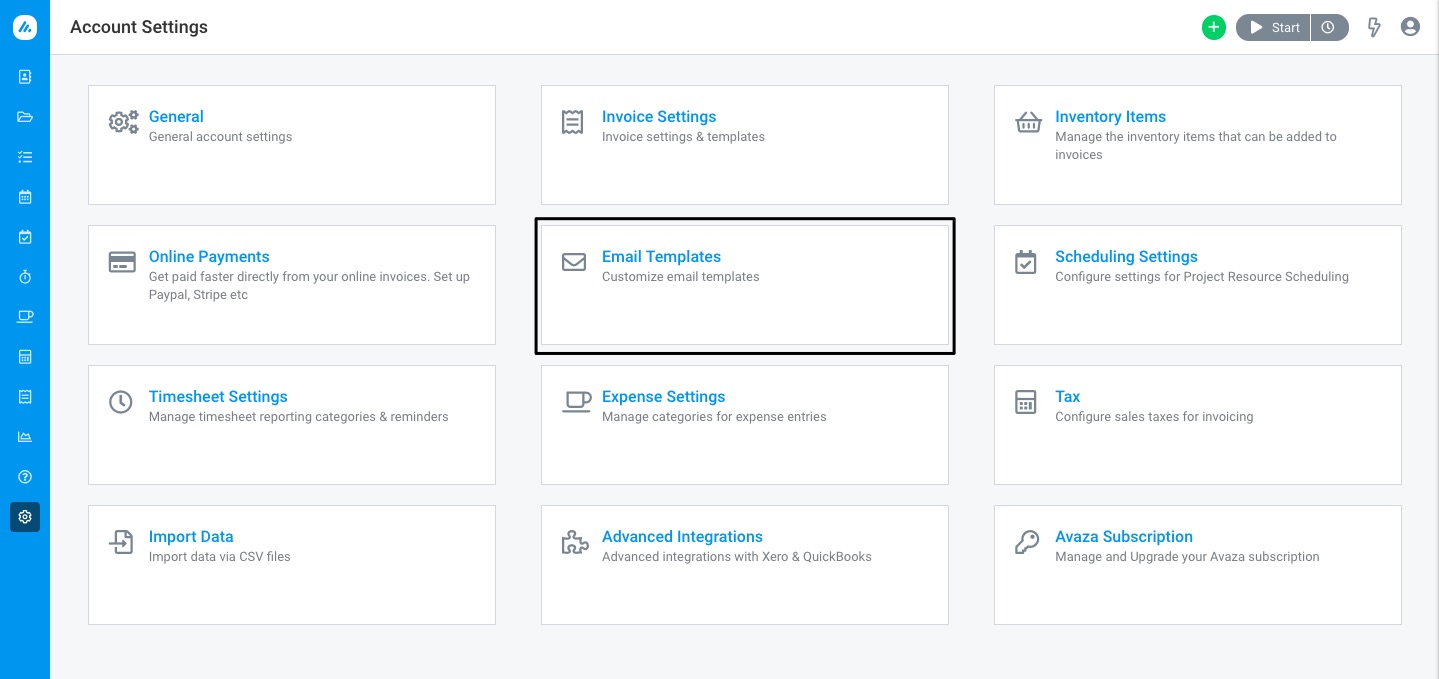The height and width of the screenshot is (679, 1439).
Task: Click 'Configure sales taxes for invoicing' text
Action: click(x=1154, y=417)
